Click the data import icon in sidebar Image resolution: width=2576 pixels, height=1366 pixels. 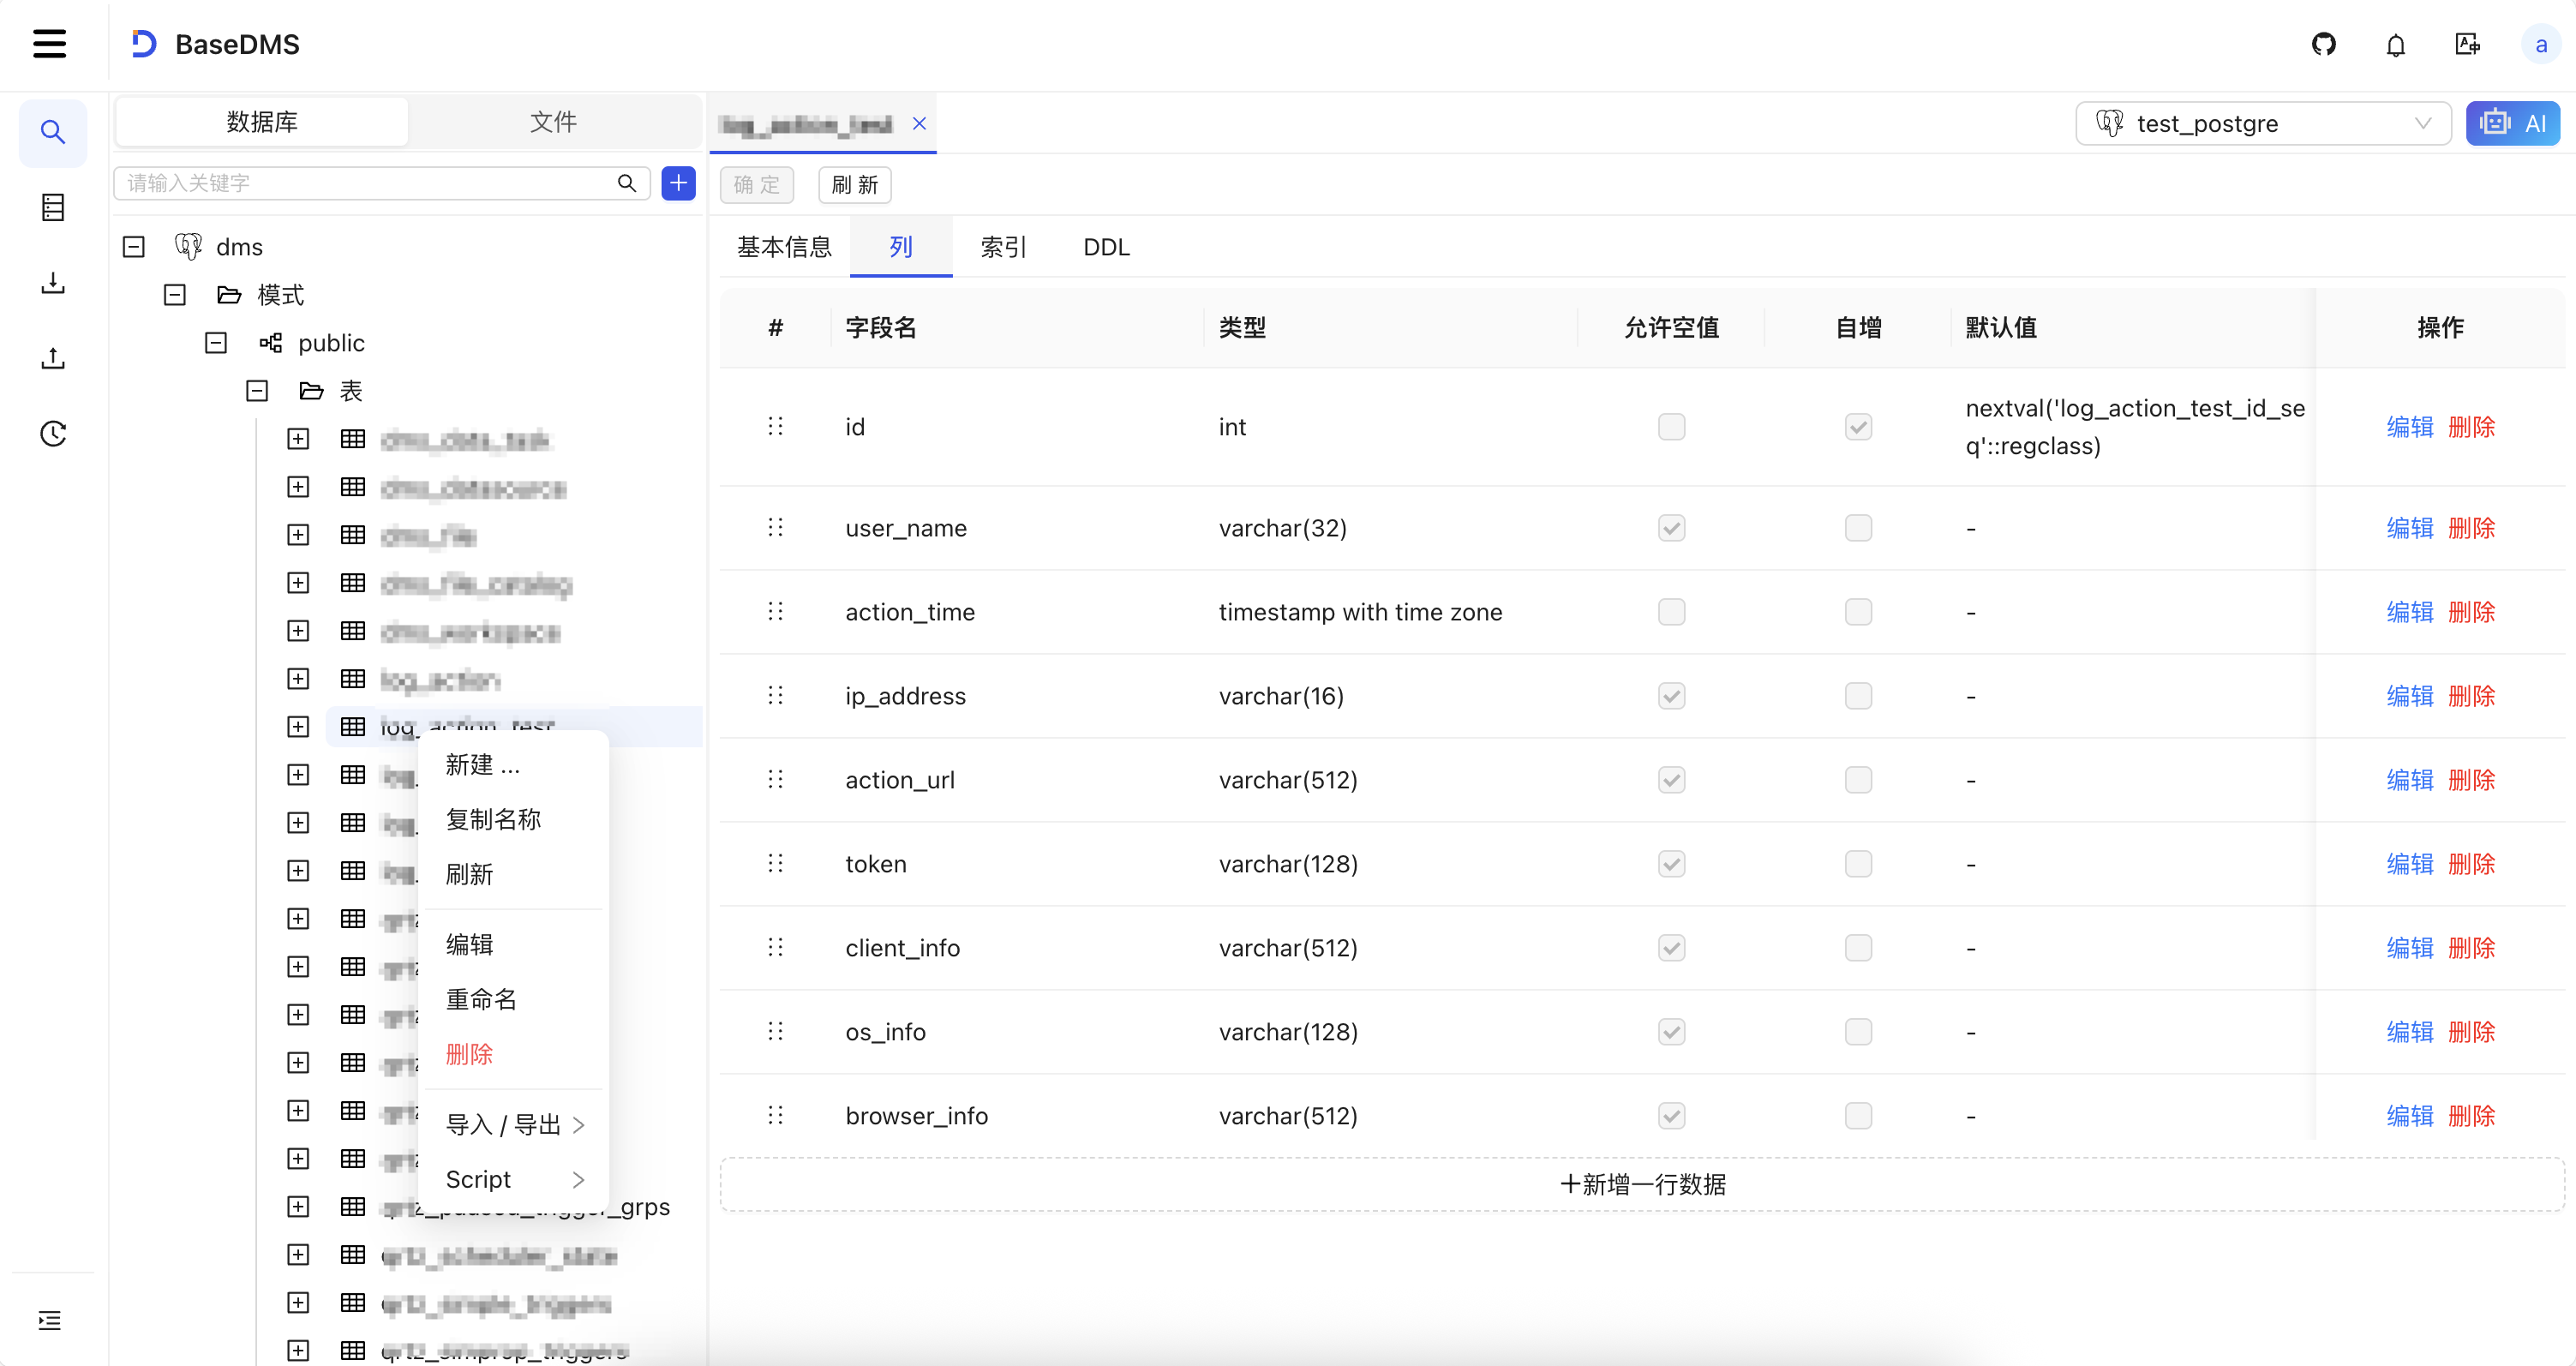52,283
